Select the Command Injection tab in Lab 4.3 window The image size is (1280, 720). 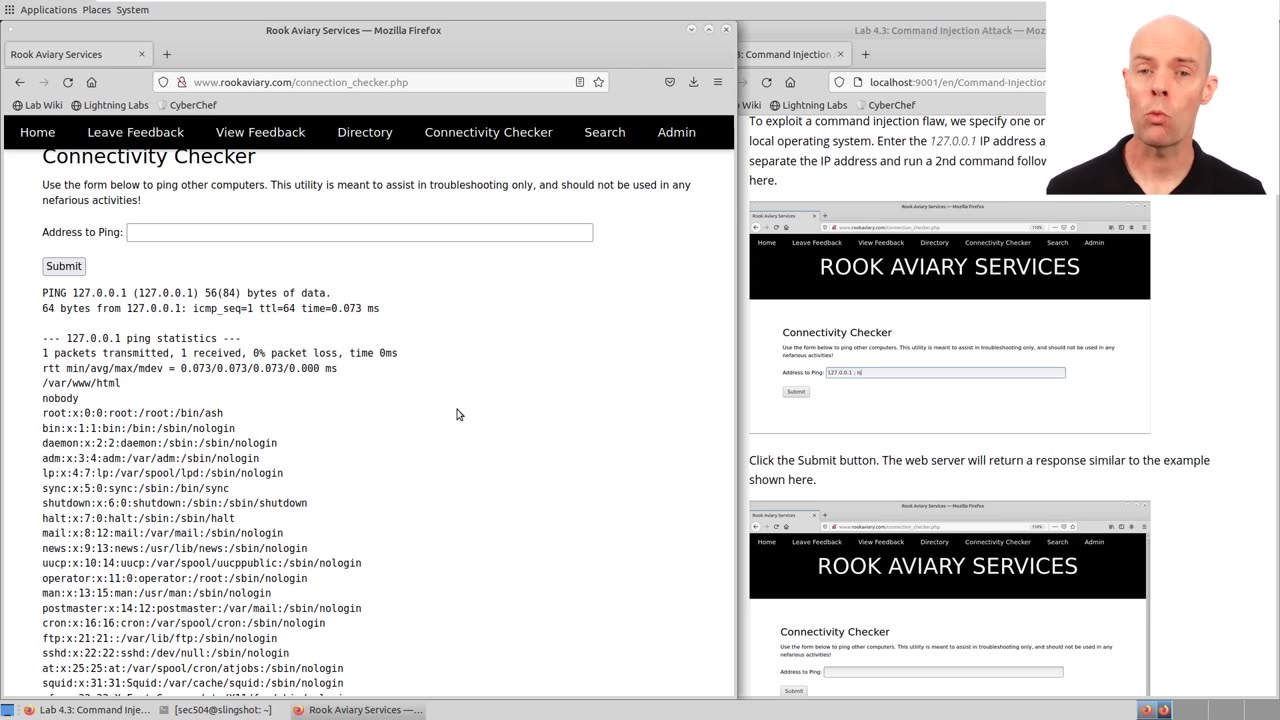[793, 54]
